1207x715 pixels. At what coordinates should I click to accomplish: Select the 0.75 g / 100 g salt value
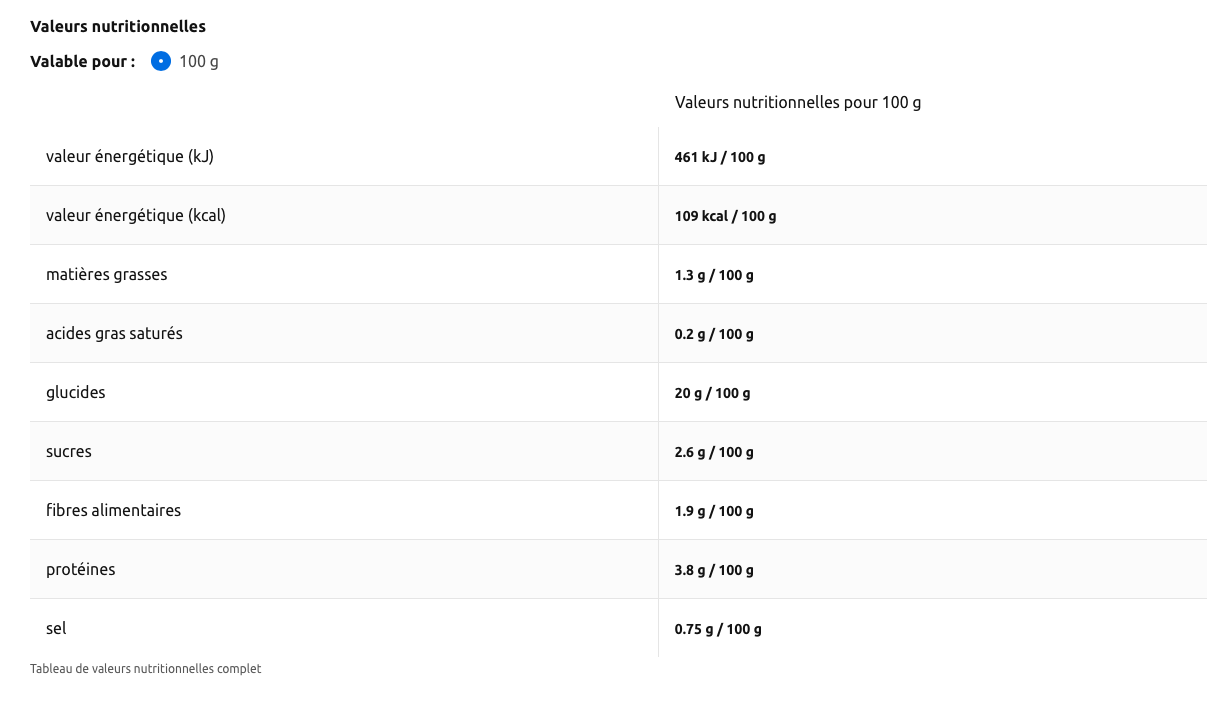(x=718, y=629)
